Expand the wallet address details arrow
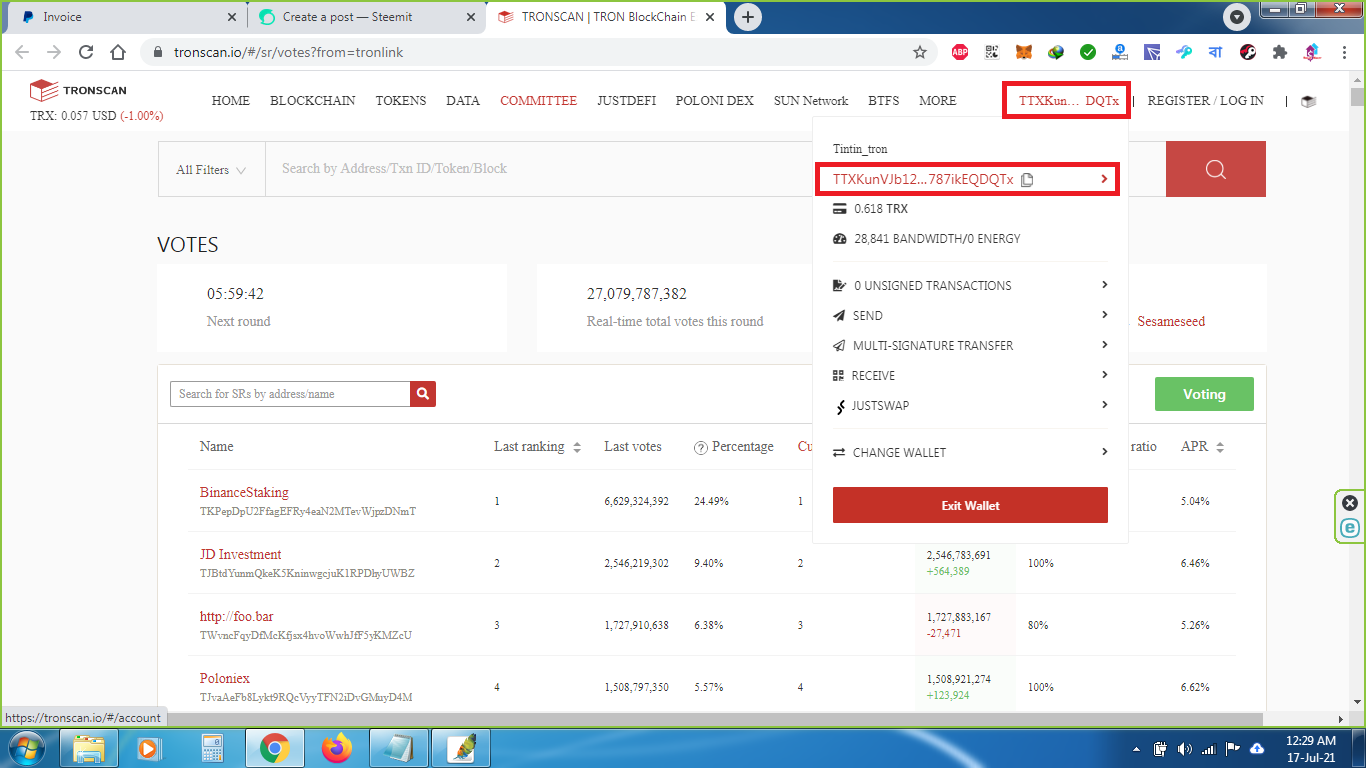The height and width of the screenshot is (768, 1366). pyautogui.click(x=1104, y=179)
